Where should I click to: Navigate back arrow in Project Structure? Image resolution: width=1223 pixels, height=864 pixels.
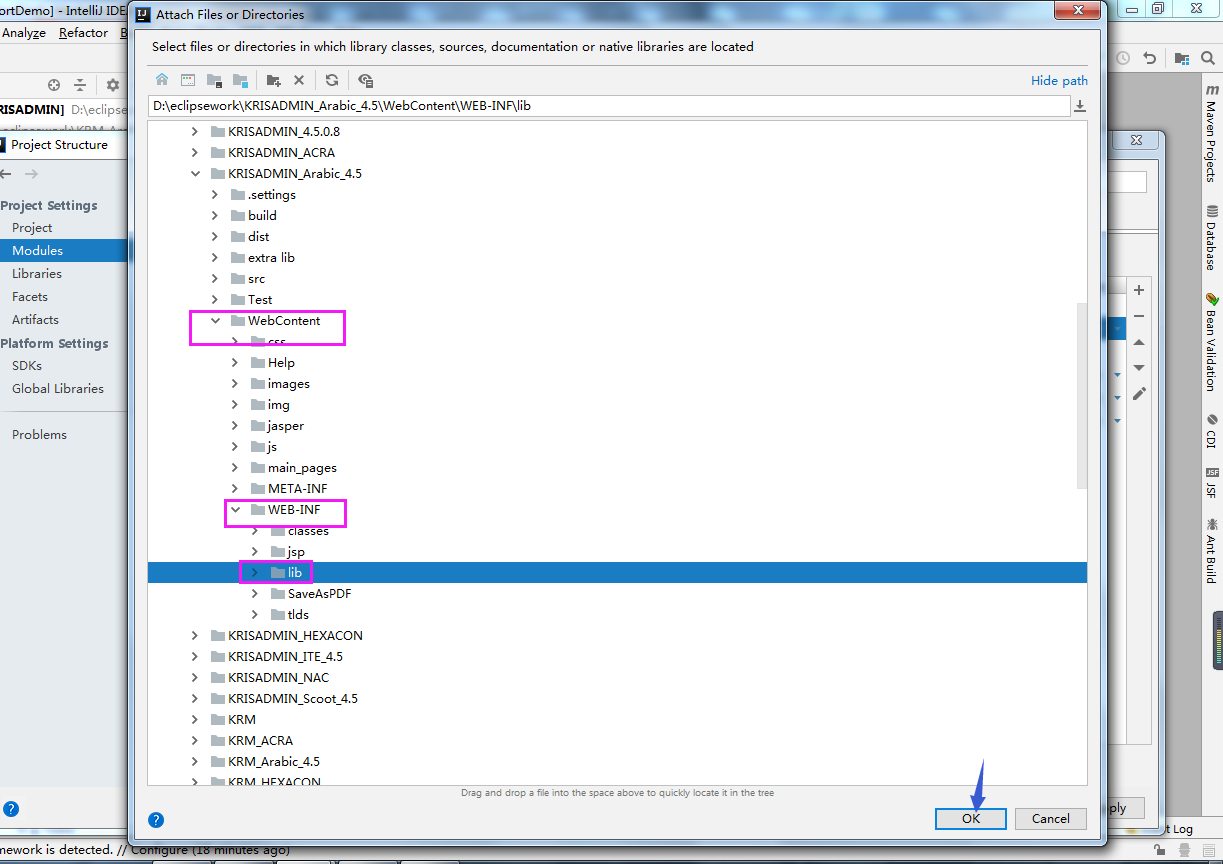coord(5,174)
